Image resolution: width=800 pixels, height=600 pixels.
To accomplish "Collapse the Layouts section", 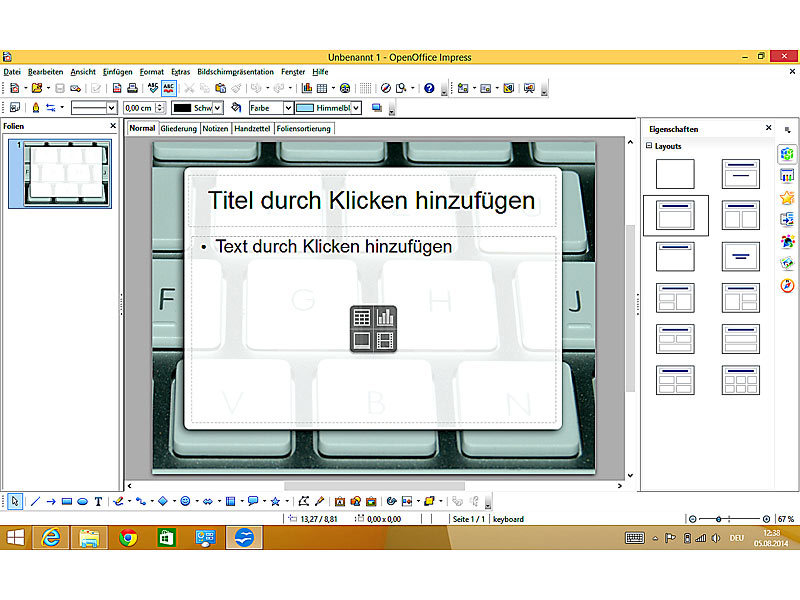I will [x=649, y=146].
